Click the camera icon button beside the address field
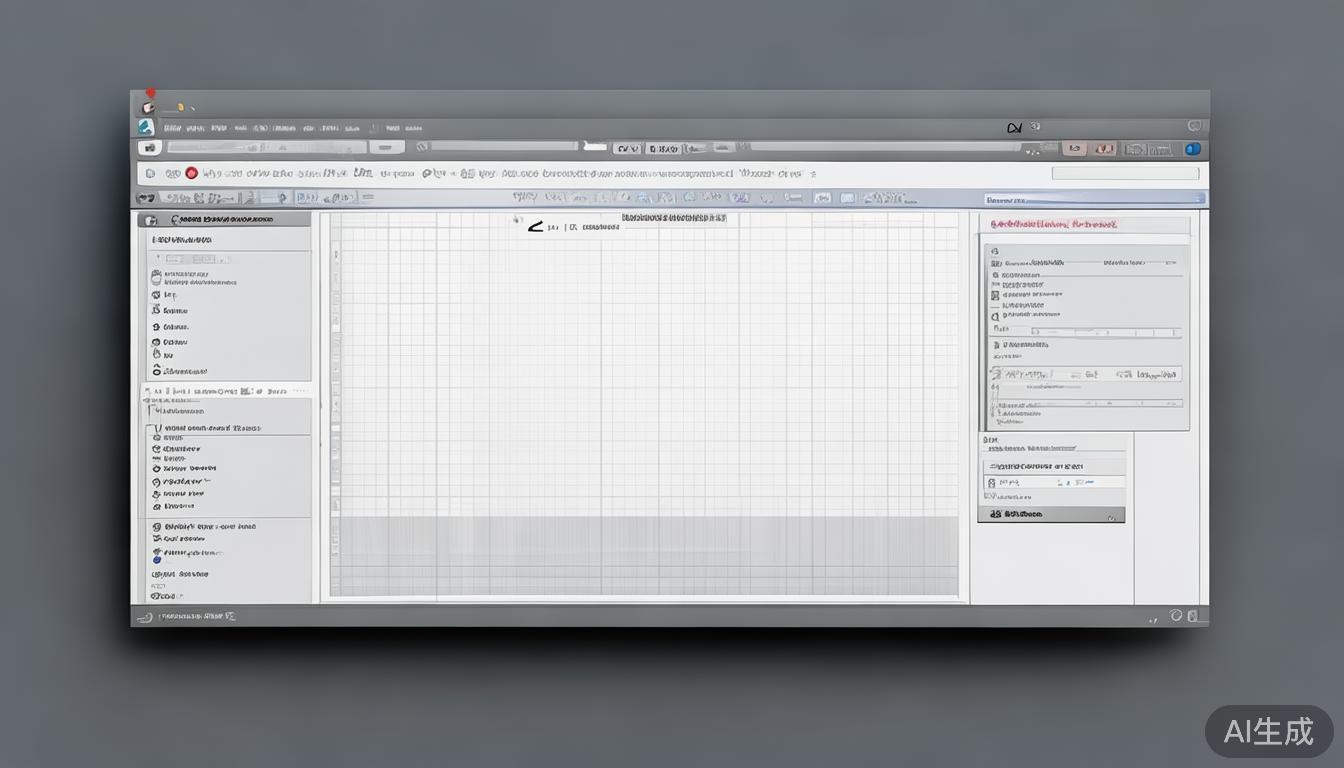 click(x=150, y=148)
